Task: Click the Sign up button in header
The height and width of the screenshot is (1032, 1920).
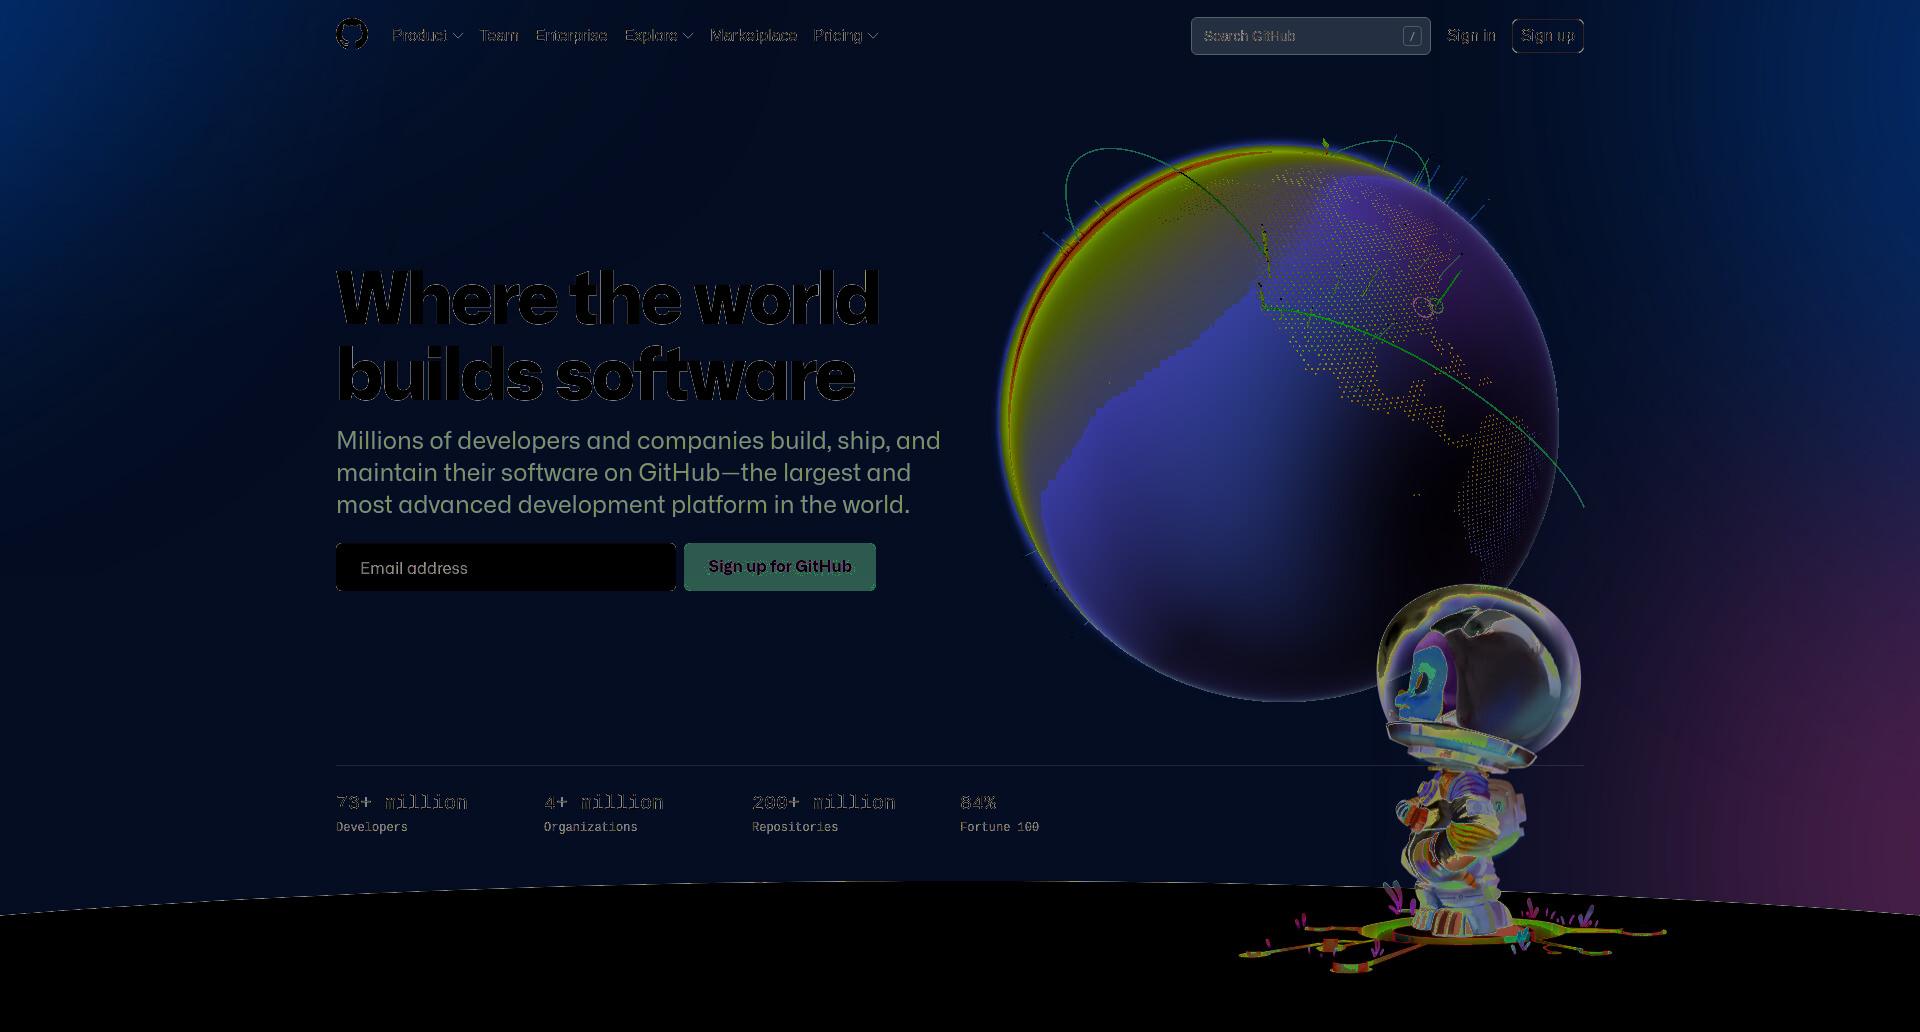Action: 1547,36
